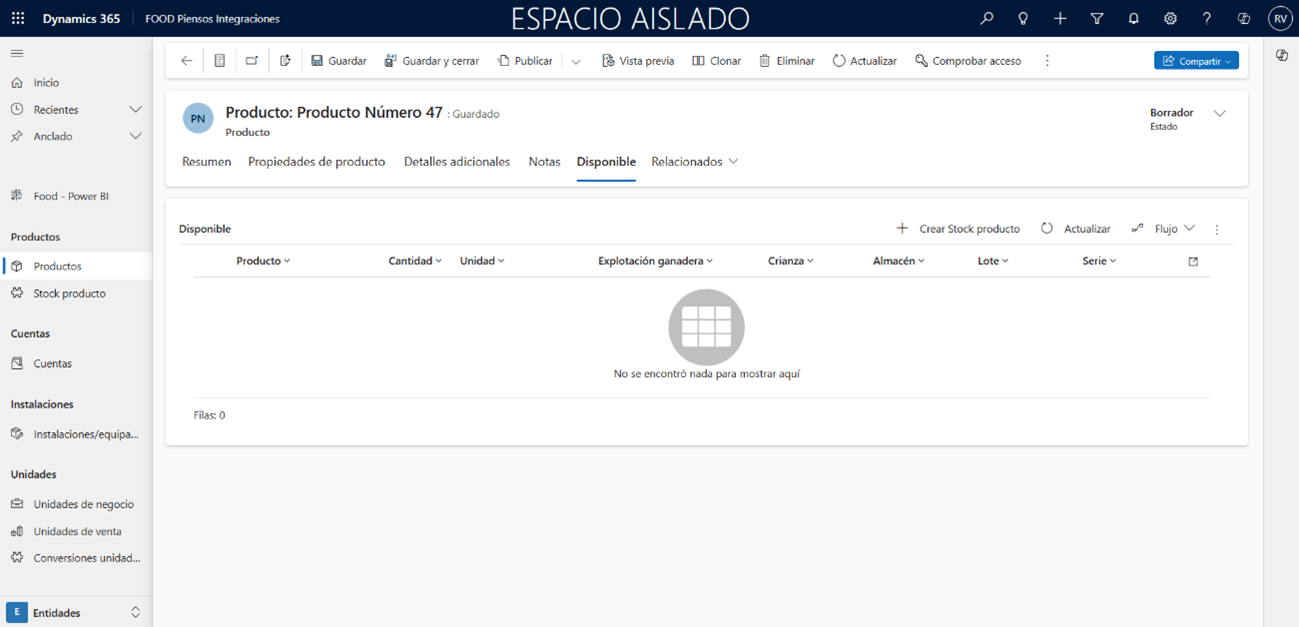This screenshot has width=1299, height=627.
Task: Click the Crear Stock producto button
Action: click(x=958, y=229)
